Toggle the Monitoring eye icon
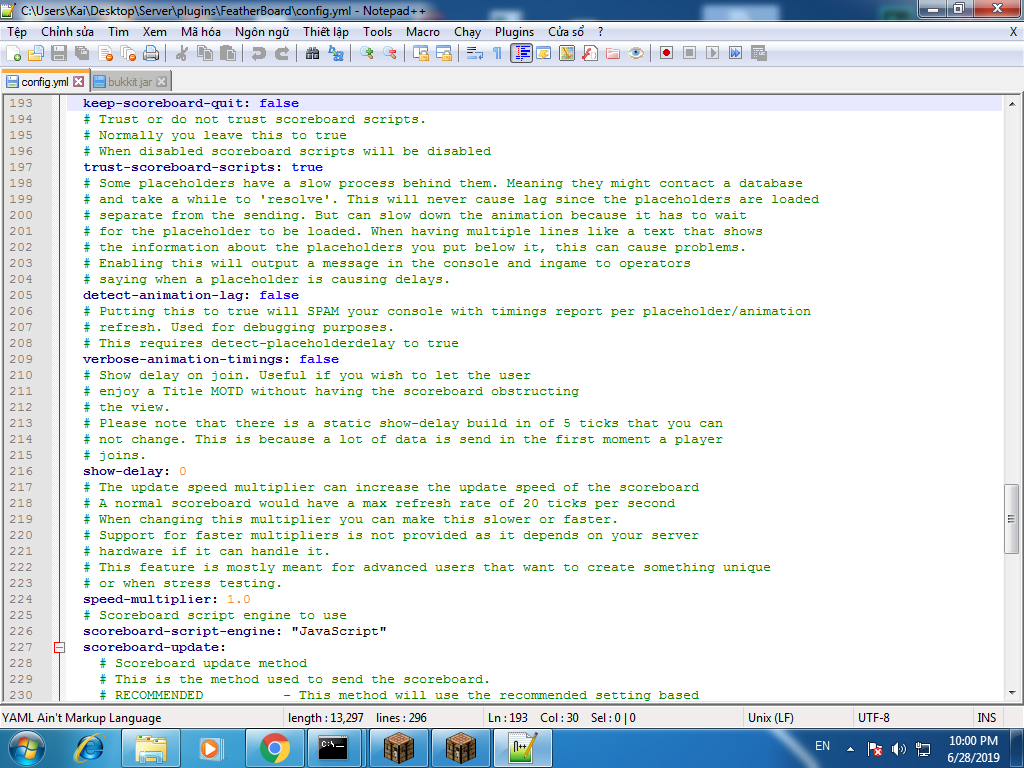 pyautogui.click(x=636, y=54)
